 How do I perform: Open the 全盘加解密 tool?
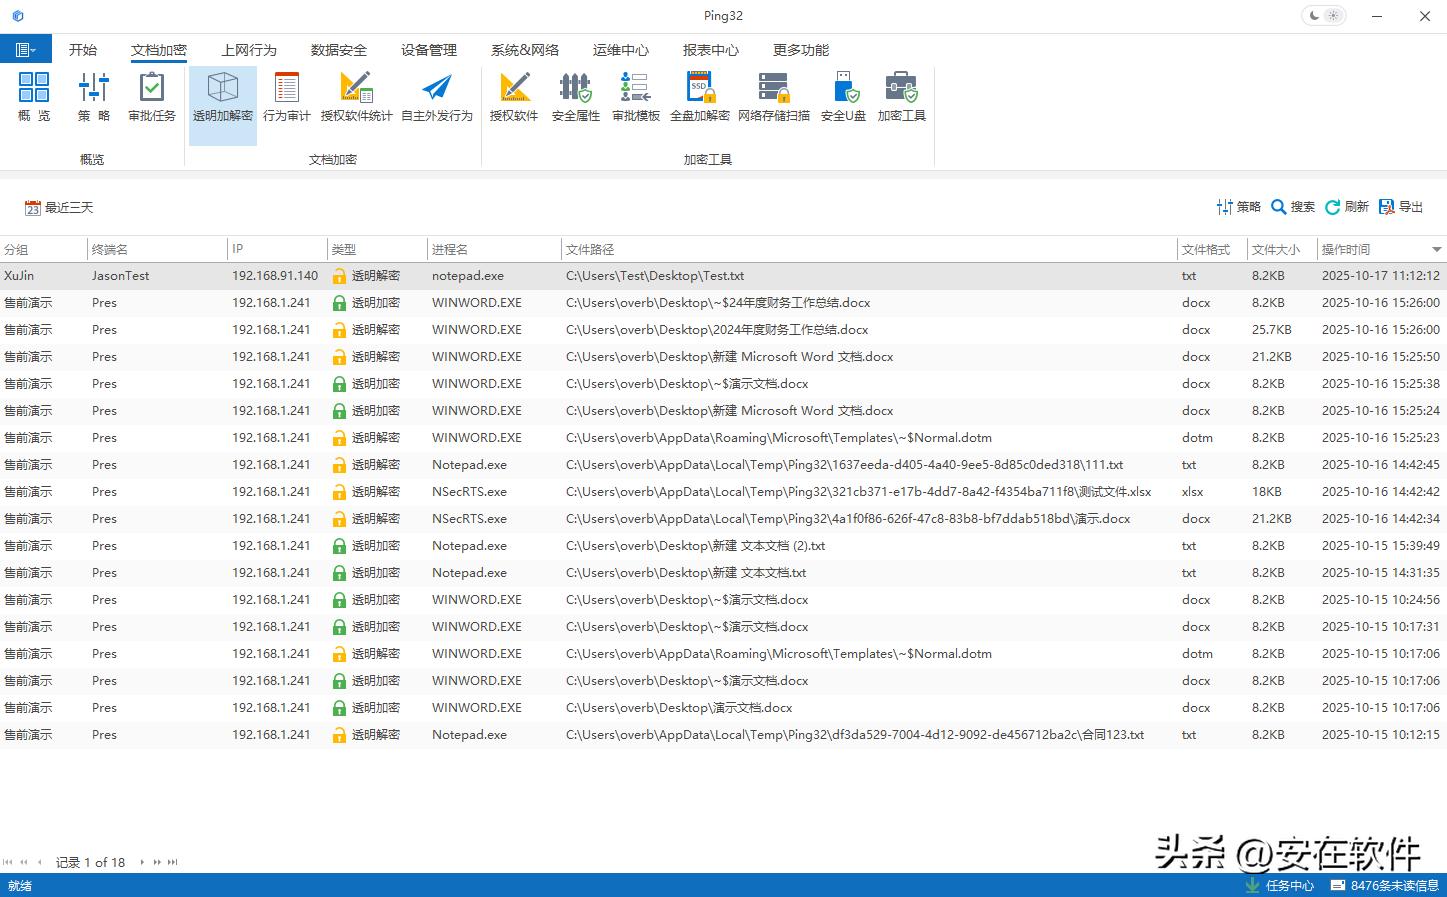(x=699, y=98)
